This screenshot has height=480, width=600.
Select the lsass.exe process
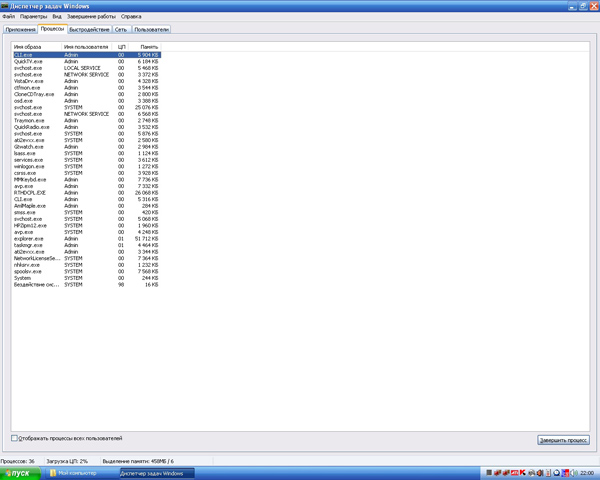click(x=86, y=153)
